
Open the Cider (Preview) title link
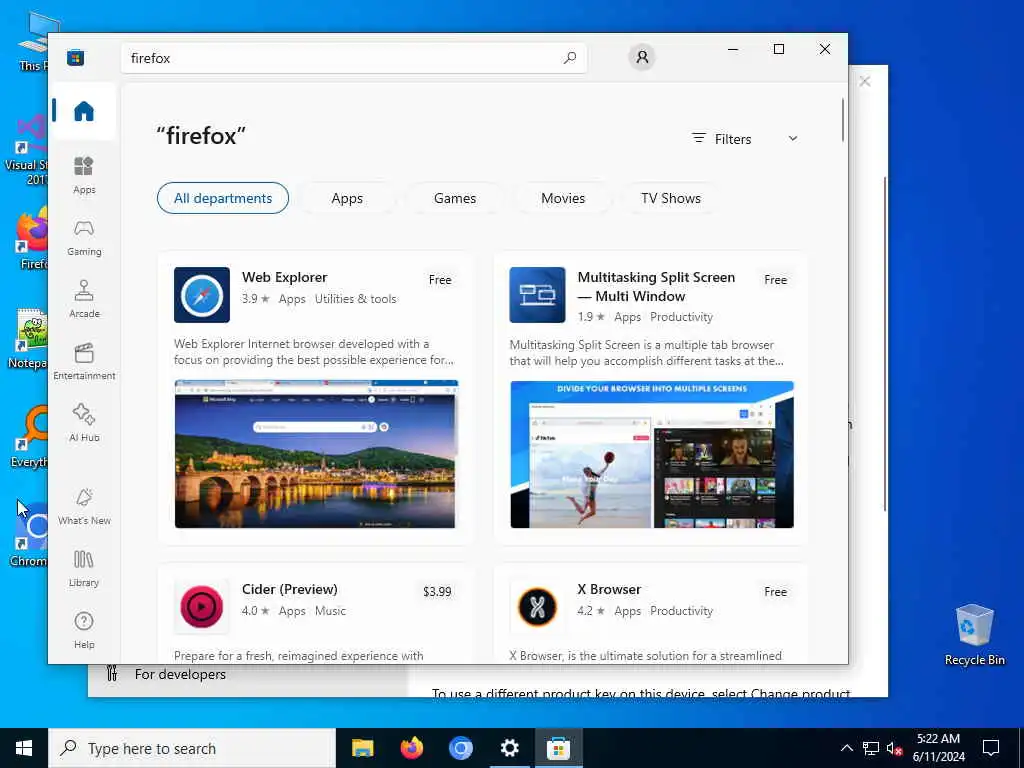[290, 589]
